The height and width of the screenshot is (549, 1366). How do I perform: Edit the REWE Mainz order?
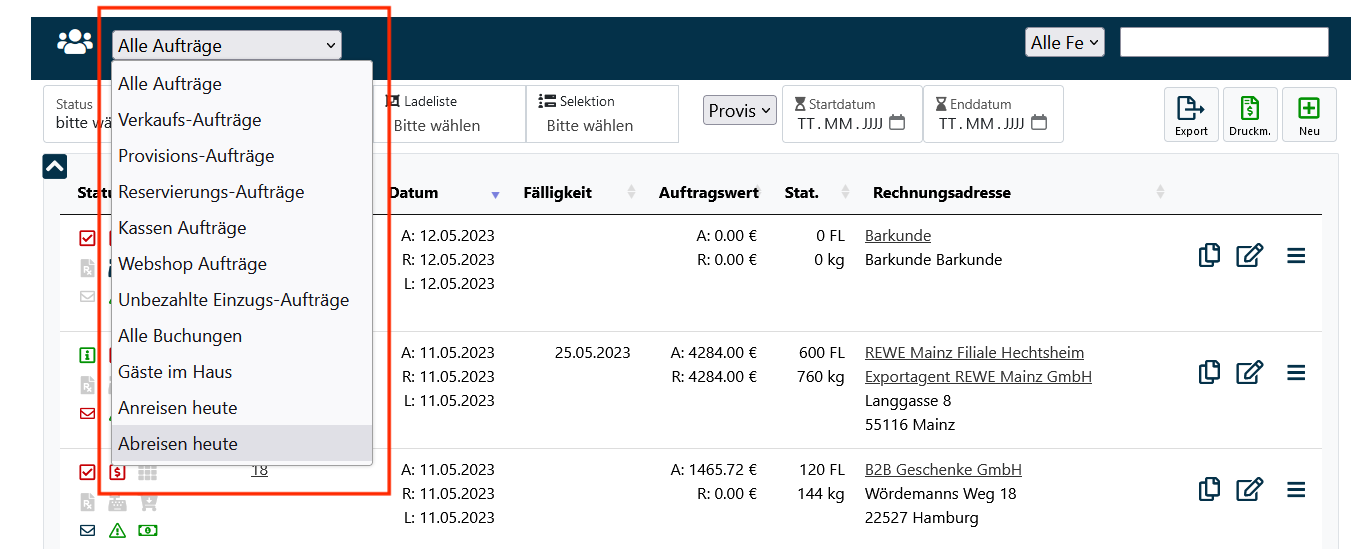click(1250, 373)
